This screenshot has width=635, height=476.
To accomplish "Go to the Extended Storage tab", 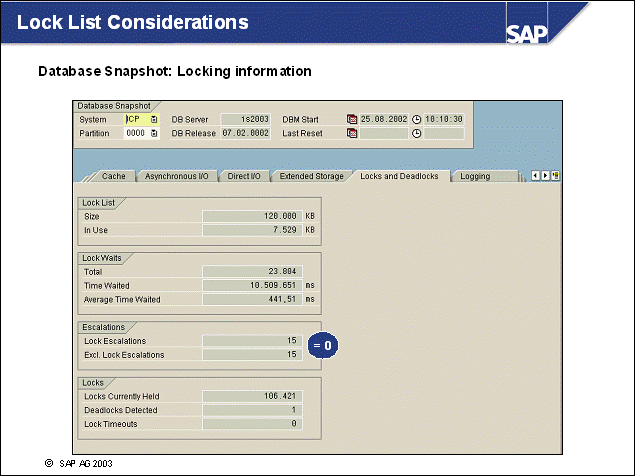I will point(310,176).
